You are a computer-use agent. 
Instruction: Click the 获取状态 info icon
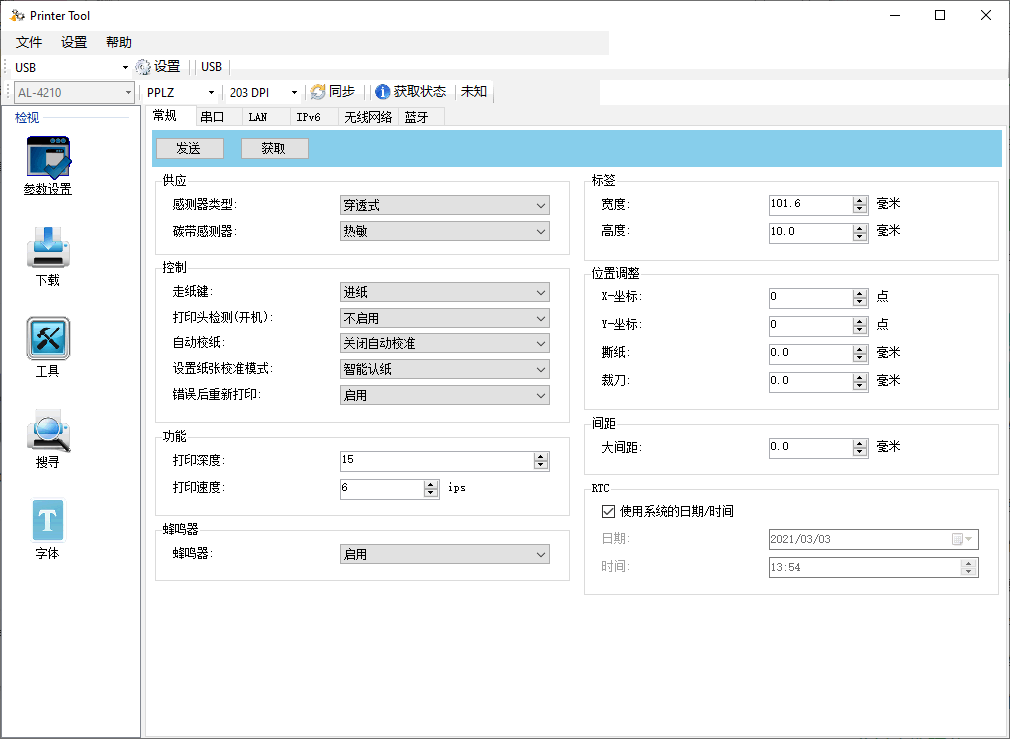(x=383, y=92)
